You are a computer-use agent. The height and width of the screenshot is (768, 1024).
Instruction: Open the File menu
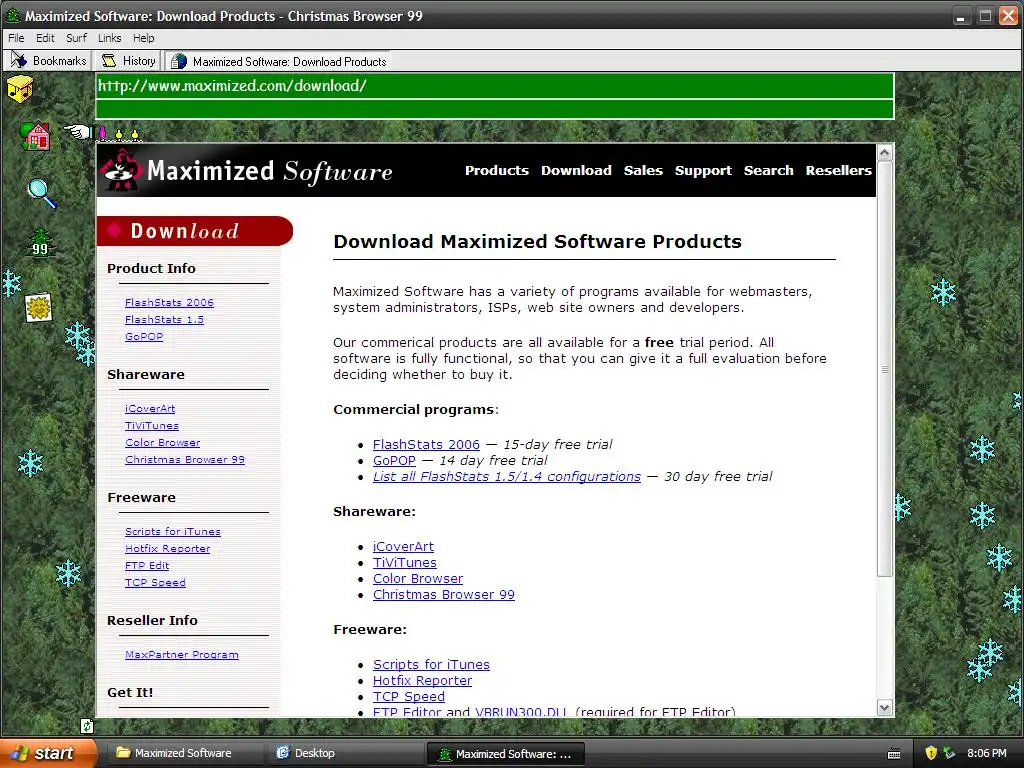[x=16, y=38]
